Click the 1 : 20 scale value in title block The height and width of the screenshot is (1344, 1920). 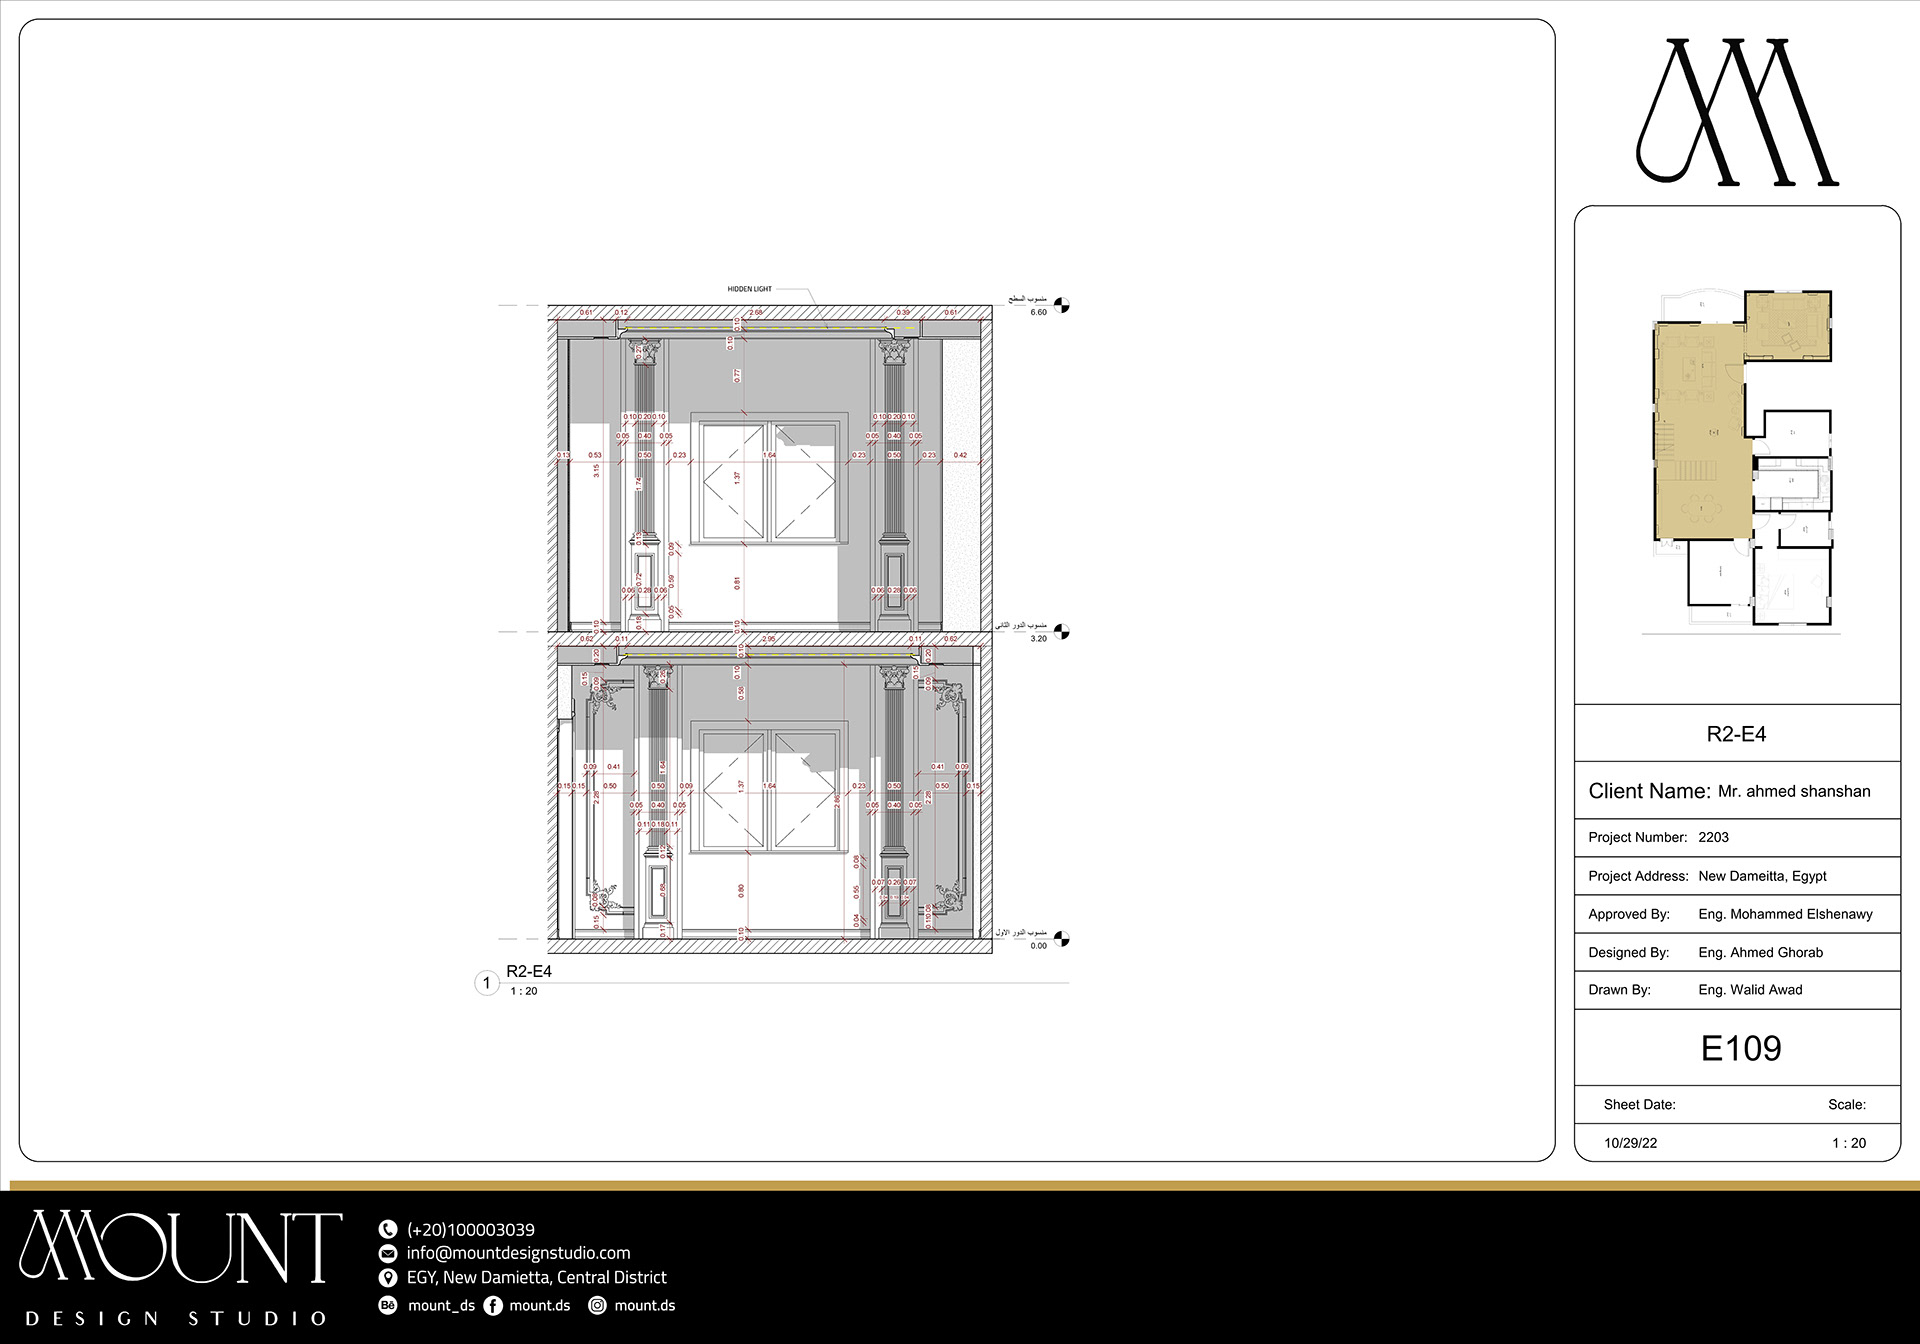pos(1849,1143)
